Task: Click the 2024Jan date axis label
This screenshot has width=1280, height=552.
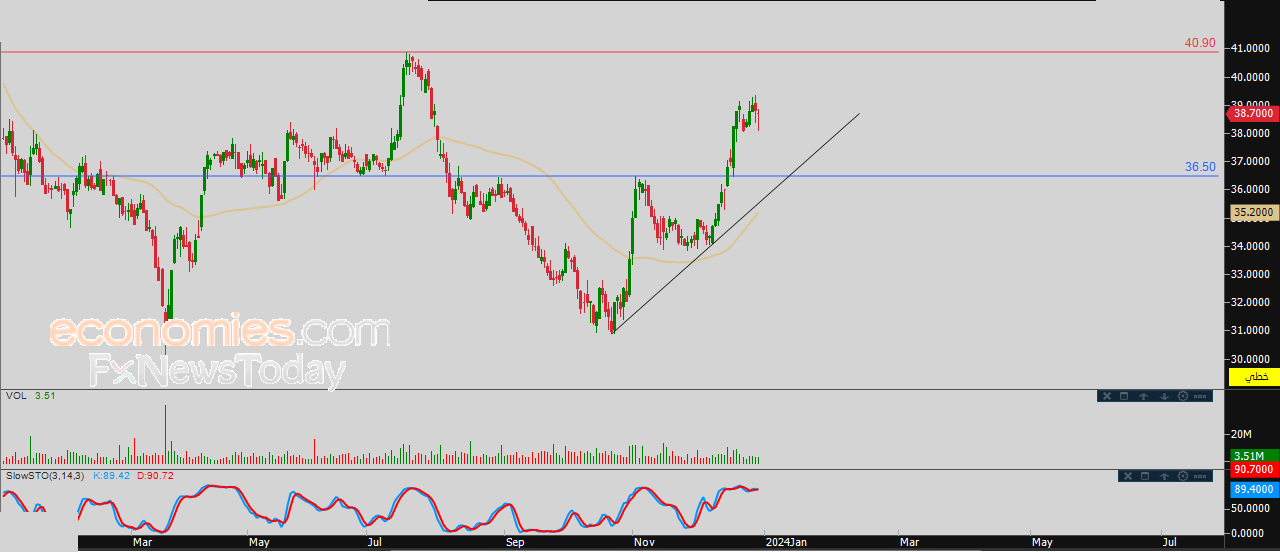Action: tap(785, 543)
